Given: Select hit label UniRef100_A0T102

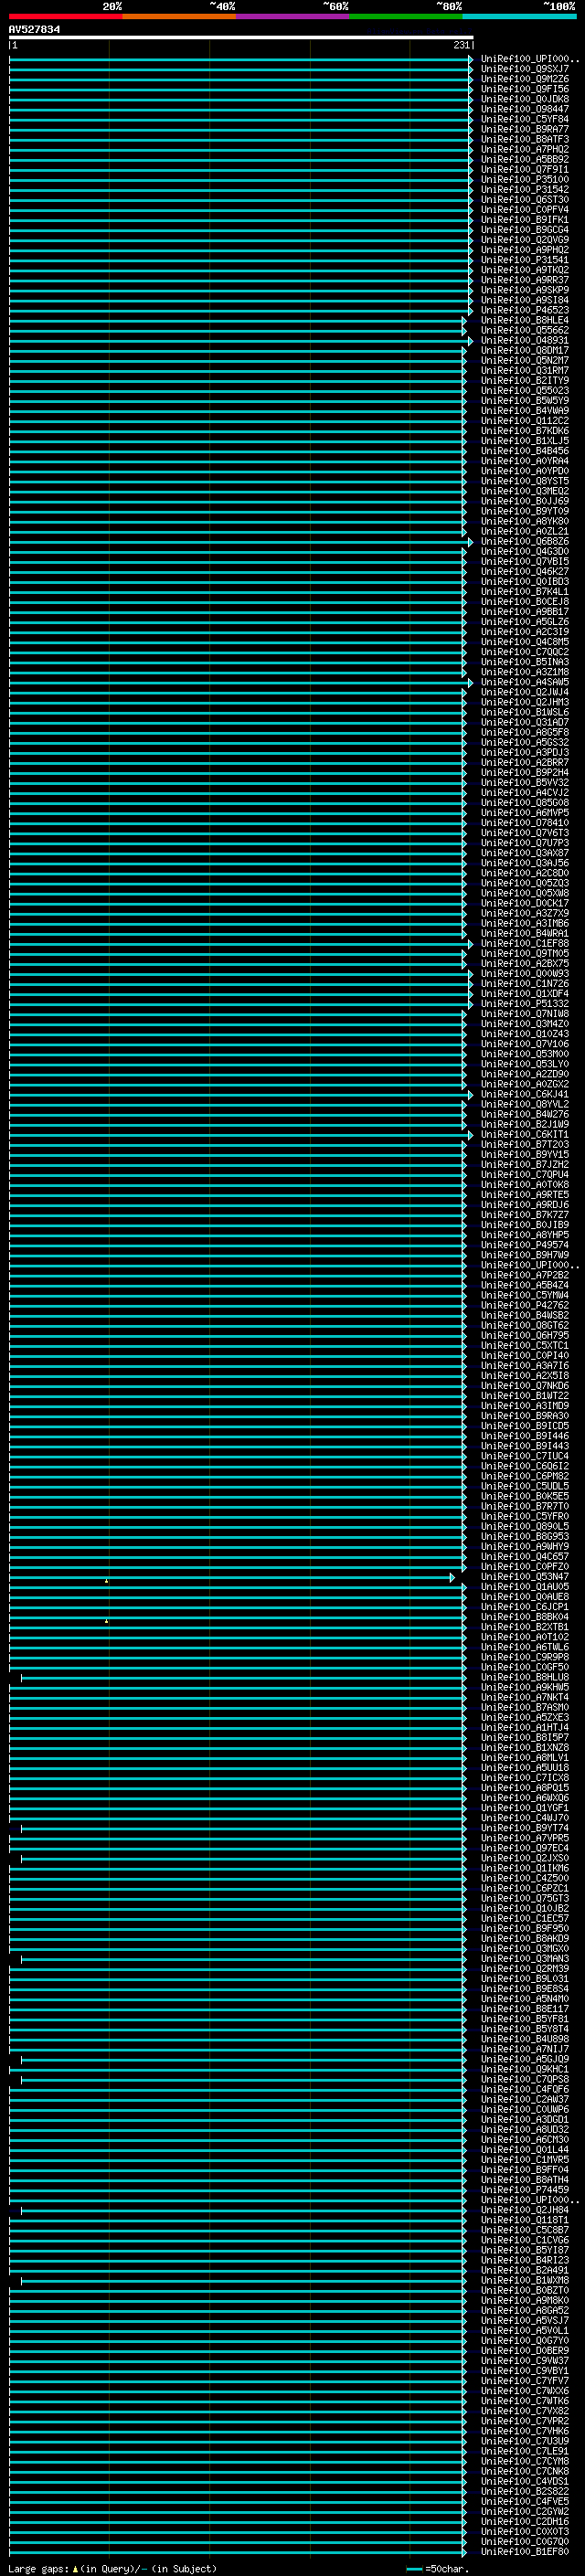Looking at the screenshot, I should click(525, 1637).
